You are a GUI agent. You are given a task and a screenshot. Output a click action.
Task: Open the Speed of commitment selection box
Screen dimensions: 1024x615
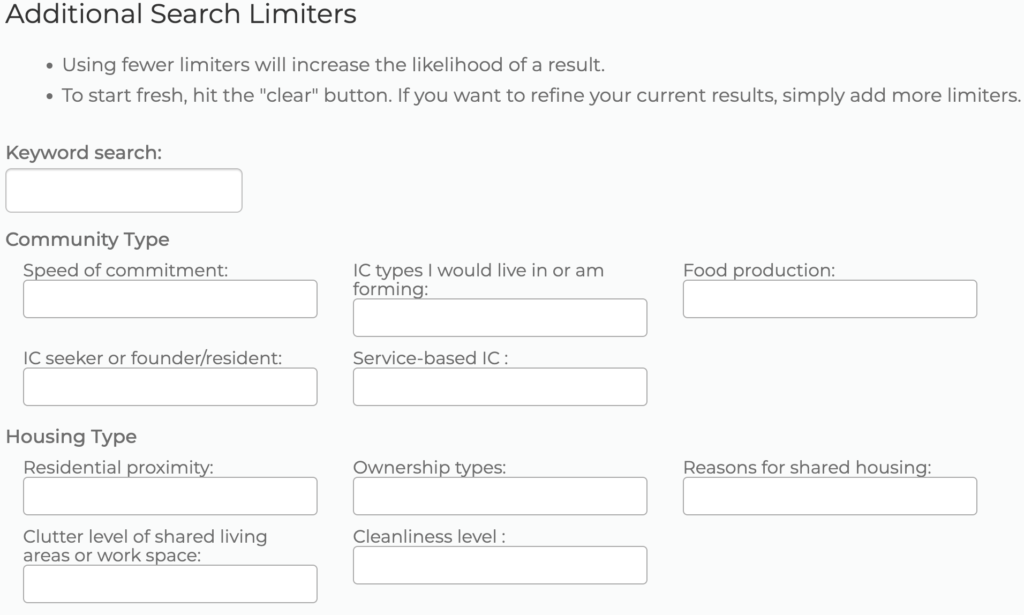[x=170, y=299]
